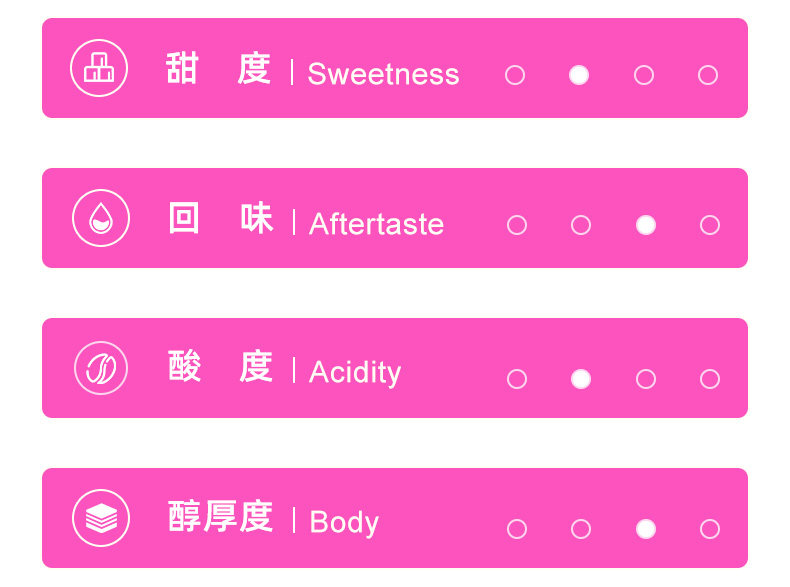Click the Sweetness label text
Screen dimensions: 790x587
point(383,74)
